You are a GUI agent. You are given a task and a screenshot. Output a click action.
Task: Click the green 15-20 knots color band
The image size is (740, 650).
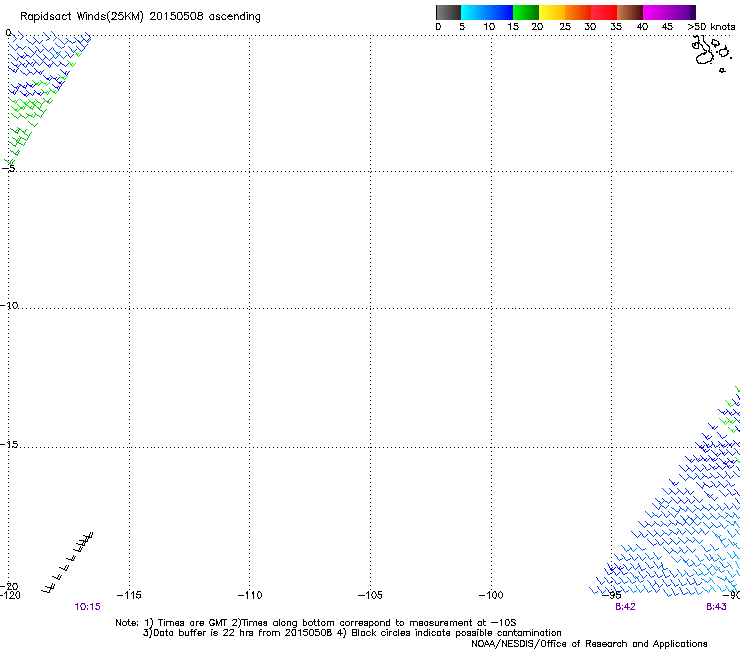click(x=526, y=12)
